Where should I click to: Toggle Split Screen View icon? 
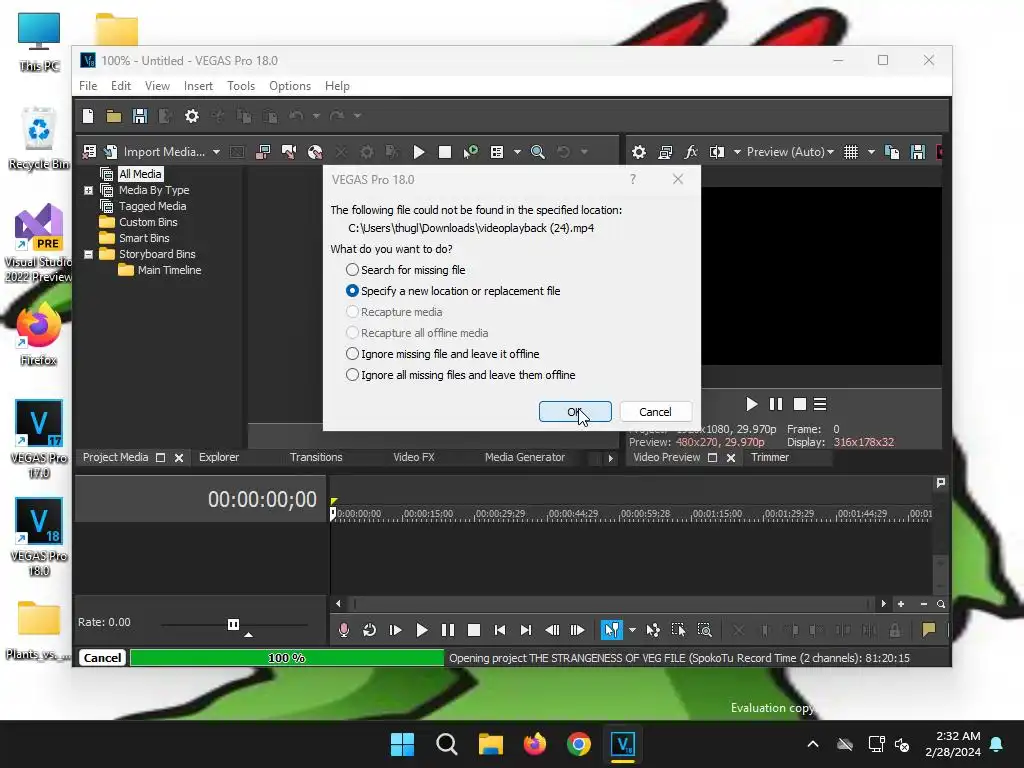click(716, 152)
